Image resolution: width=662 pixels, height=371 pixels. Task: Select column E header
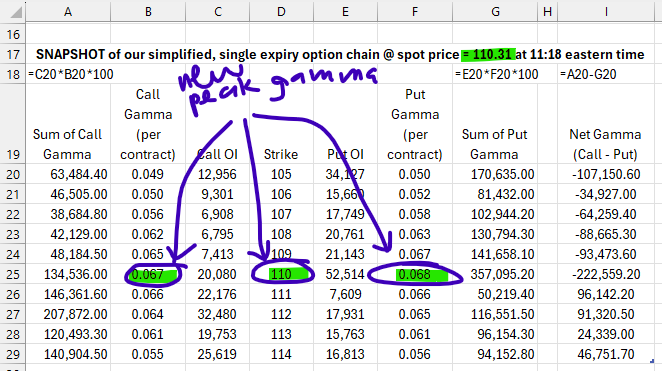click(345, 11)
